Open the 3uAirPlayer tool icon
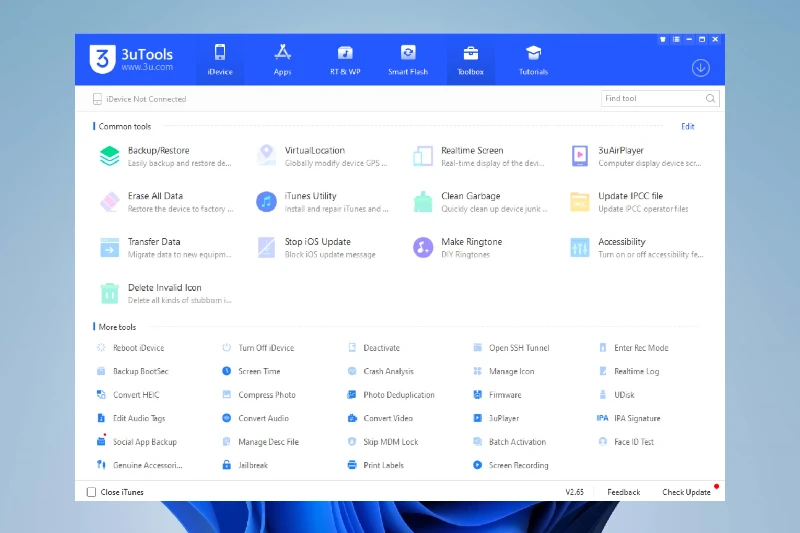 [x=580, y=156]
